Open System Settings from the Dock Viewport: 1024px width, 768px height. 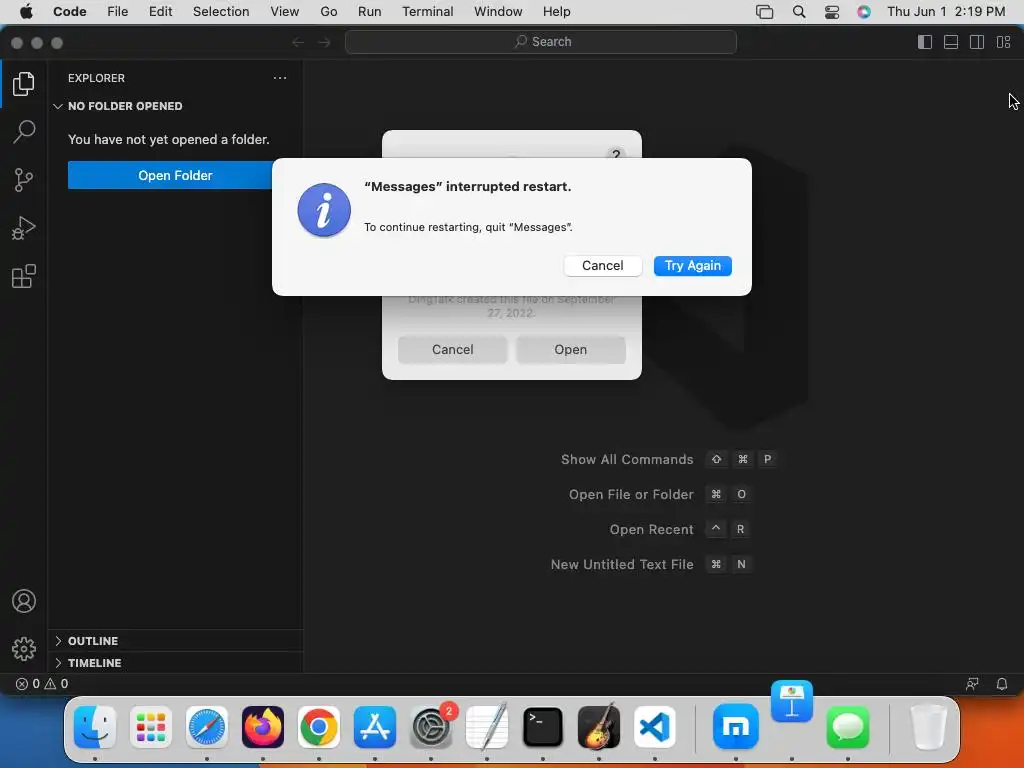pyautogui.click(x=431, y=727)
